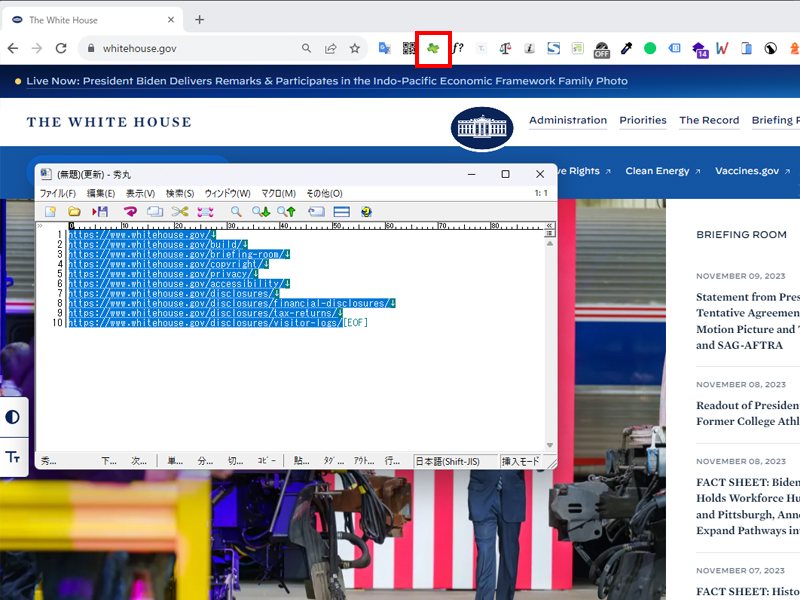Open the QR code generator extension
The height and width of the screenshot is (600, 800).
point(409,48)
